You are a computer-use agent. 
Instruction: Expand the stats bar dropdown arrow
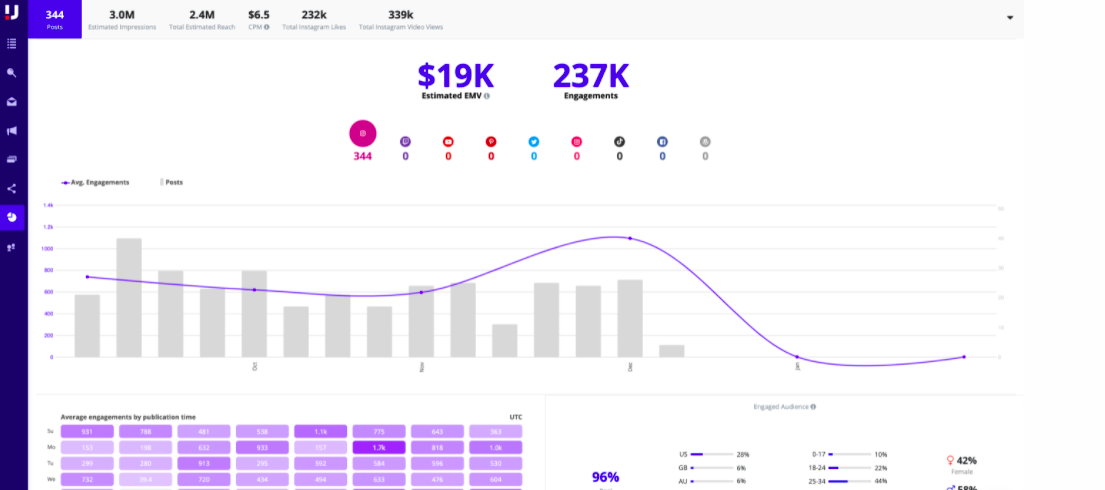(x=1010, y=18)
